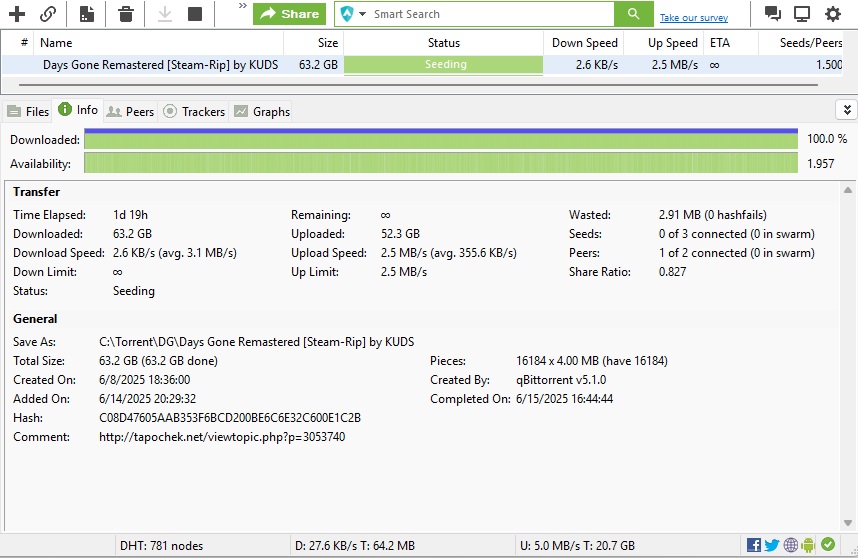The width and height of the screenshot is (858, 558).
Task: Click the green Share button
Action: coord(289,14)
